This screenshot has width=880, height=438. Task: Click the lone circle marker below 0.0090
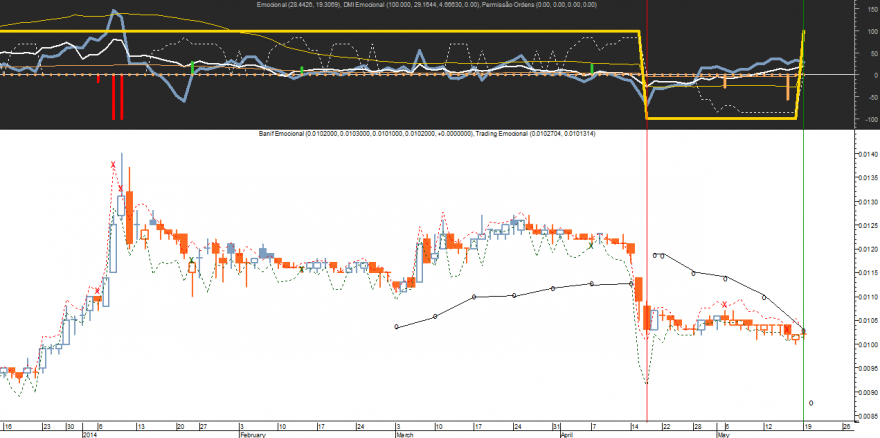click(811, 403)
